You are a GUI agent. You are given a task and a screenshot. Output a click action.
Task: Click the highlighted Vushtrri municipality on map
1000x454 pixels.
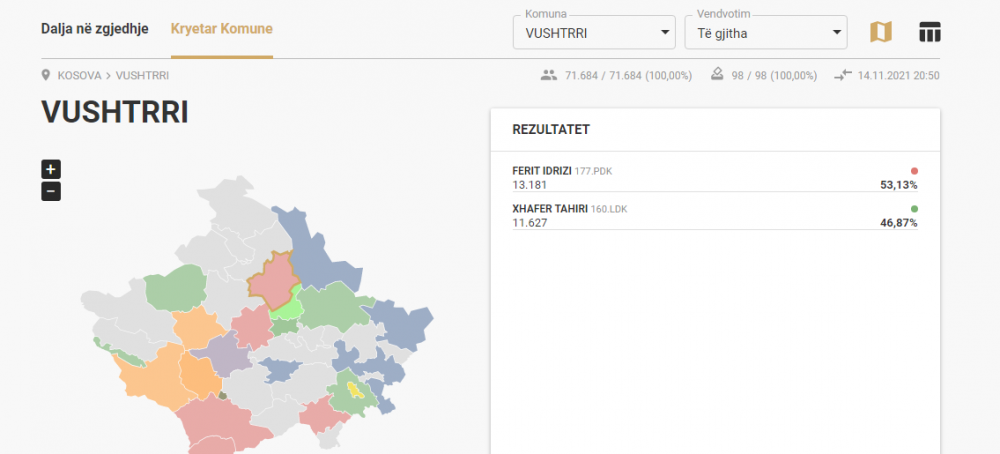(x=272, y=281)
